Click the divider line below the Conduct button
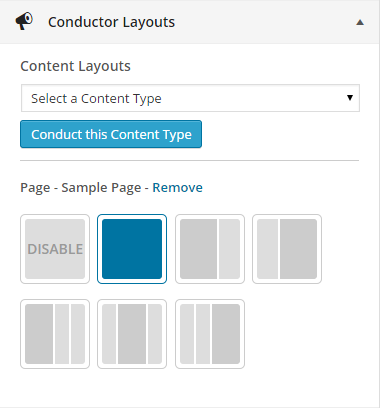 click(190, 160)
